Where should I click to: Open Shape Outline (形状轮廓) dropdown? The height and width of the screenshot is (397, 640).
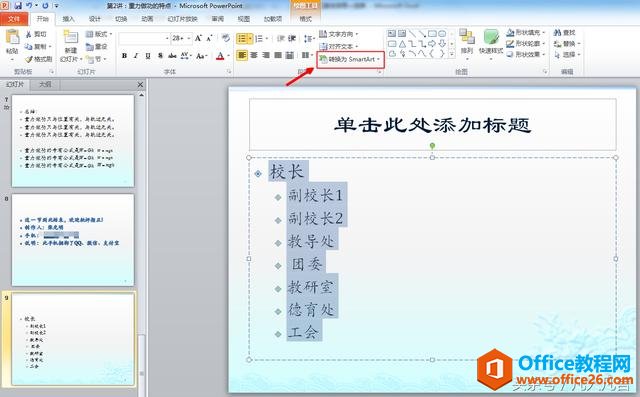526,43
